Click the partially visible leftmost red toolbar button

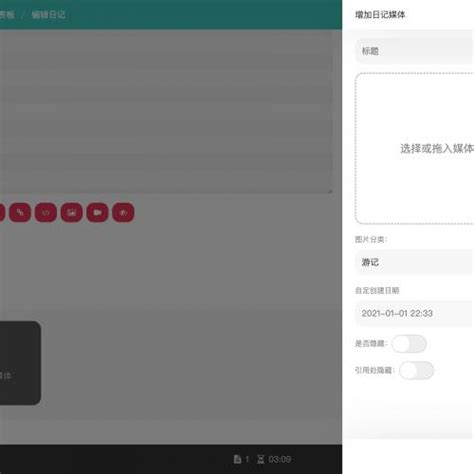[2, 212]
